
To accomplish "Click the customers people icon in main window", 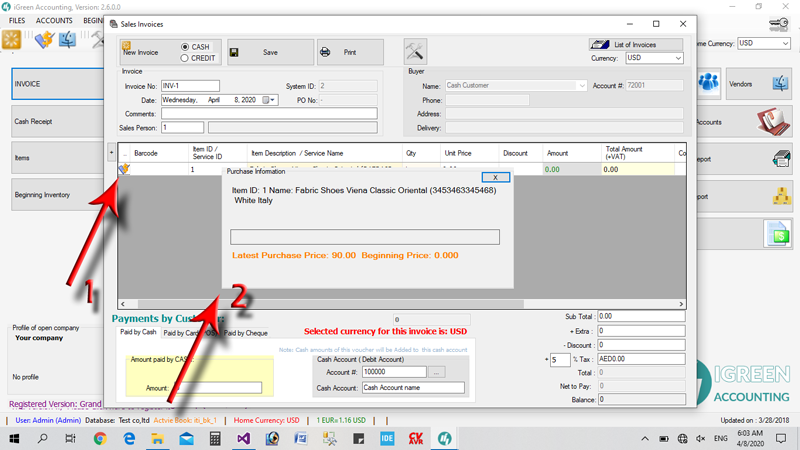I will click(x=709, y=83).
